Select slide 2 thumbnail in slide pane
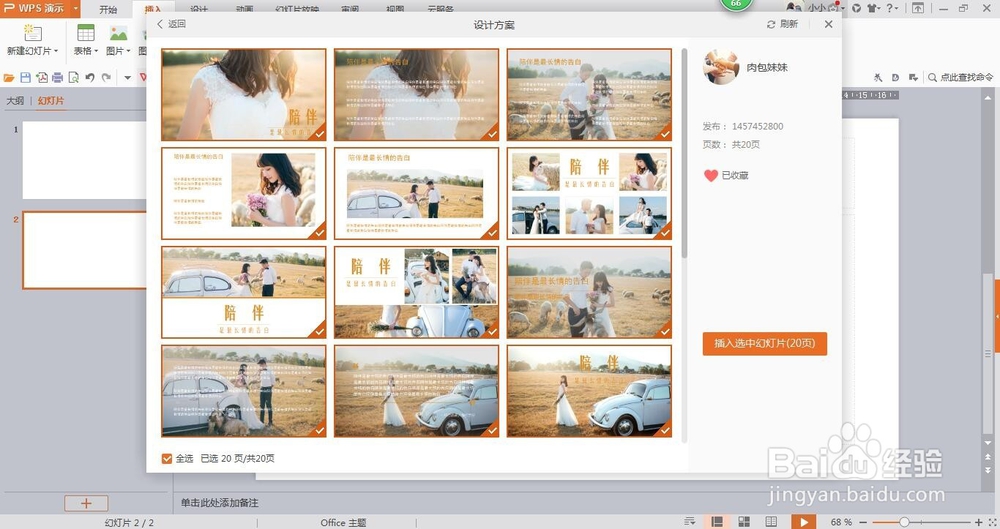 click(84, 250)
